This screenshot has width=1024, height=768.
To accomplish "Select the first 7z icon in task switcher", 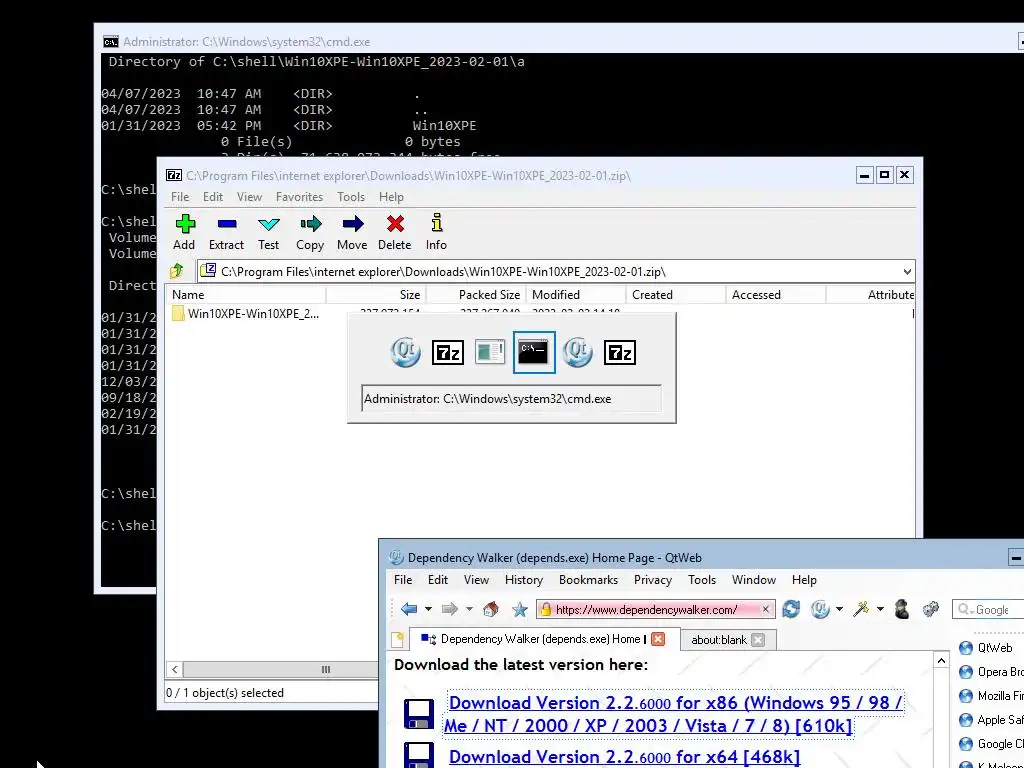I will [x=448, y=352].
